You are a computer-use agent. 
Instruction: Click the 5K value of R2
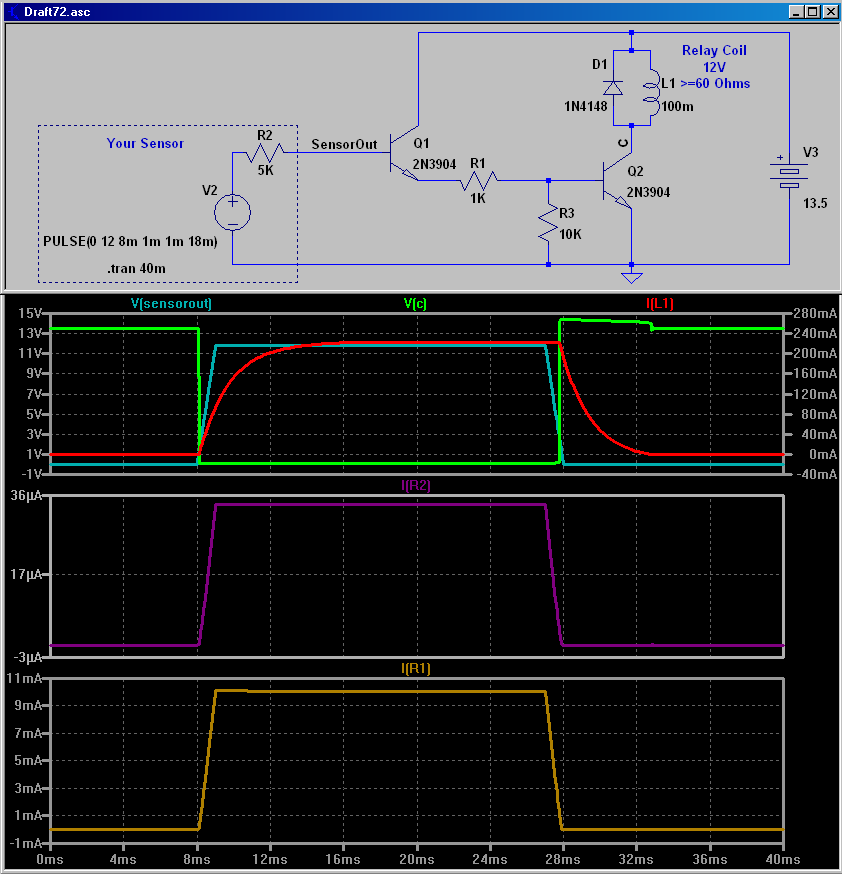tap(266, 171)
